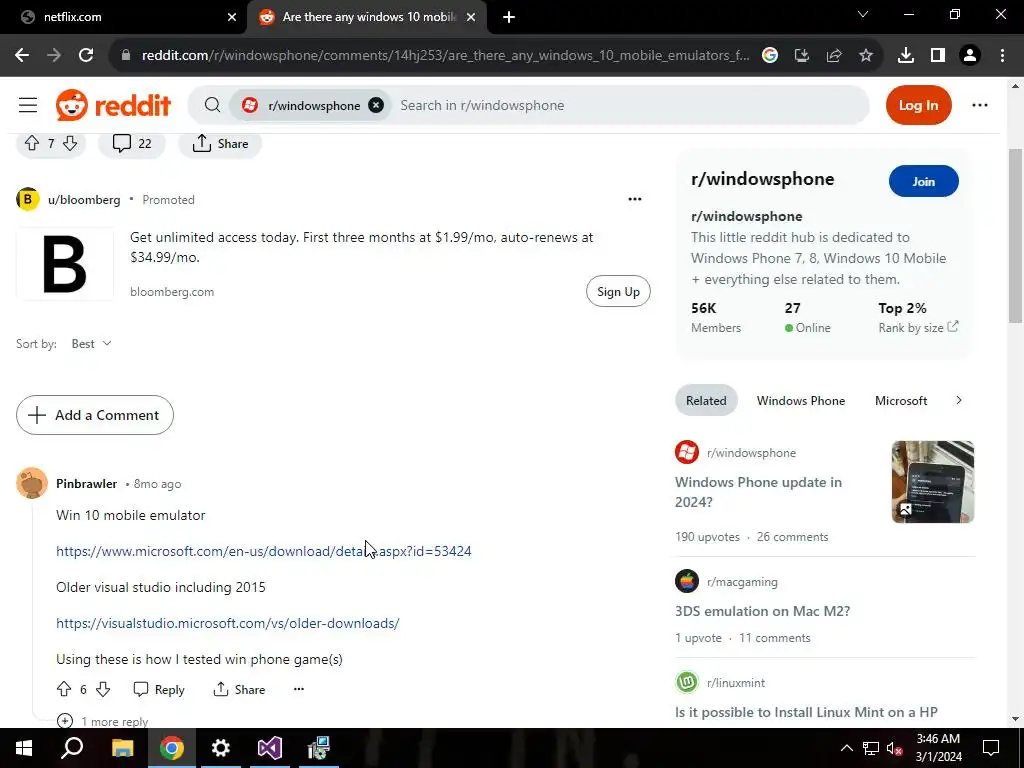Click the Google icon in address bar
This screenshot has height=768, width=1024.
pos(770,56)
